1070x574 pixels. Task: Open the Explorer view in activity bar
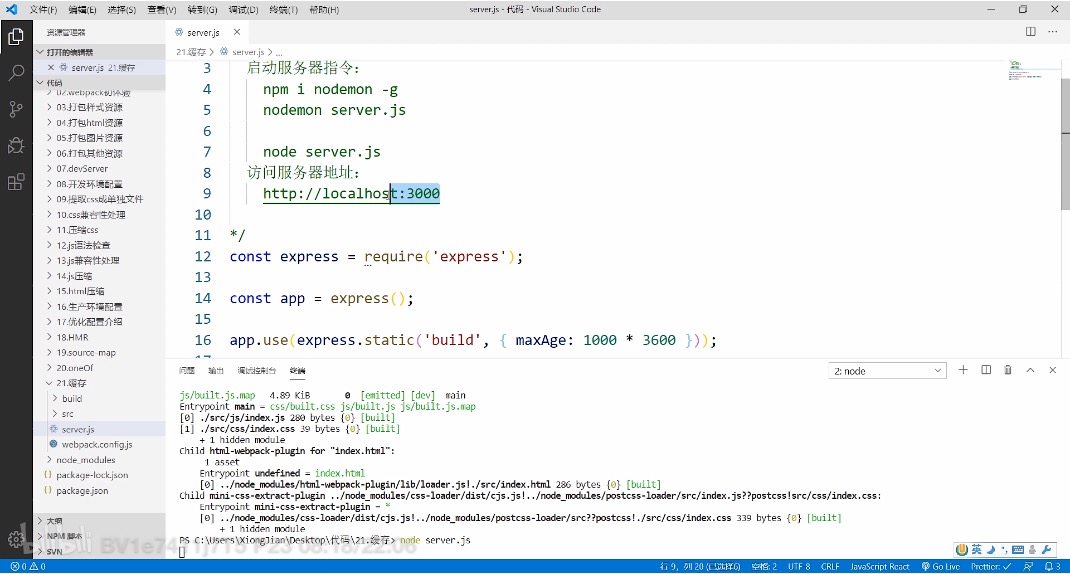click(16, 36)
